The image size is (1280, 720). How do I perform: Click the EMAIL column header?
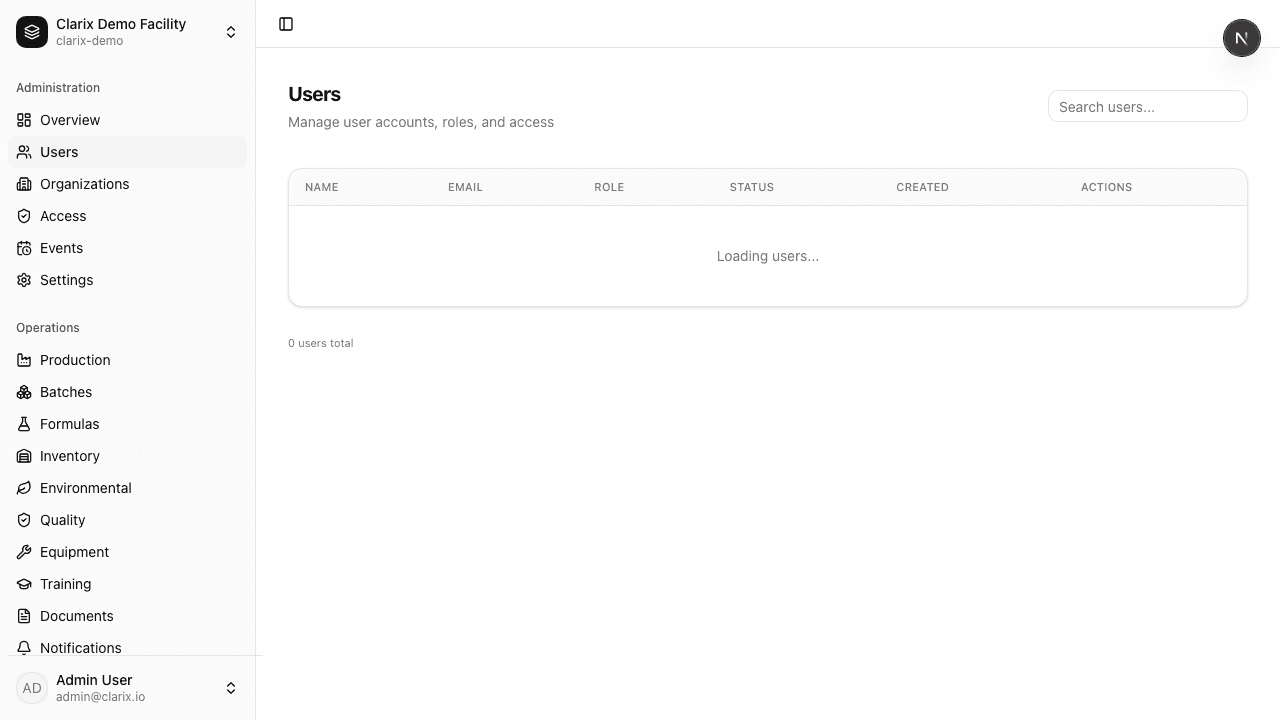465,187
